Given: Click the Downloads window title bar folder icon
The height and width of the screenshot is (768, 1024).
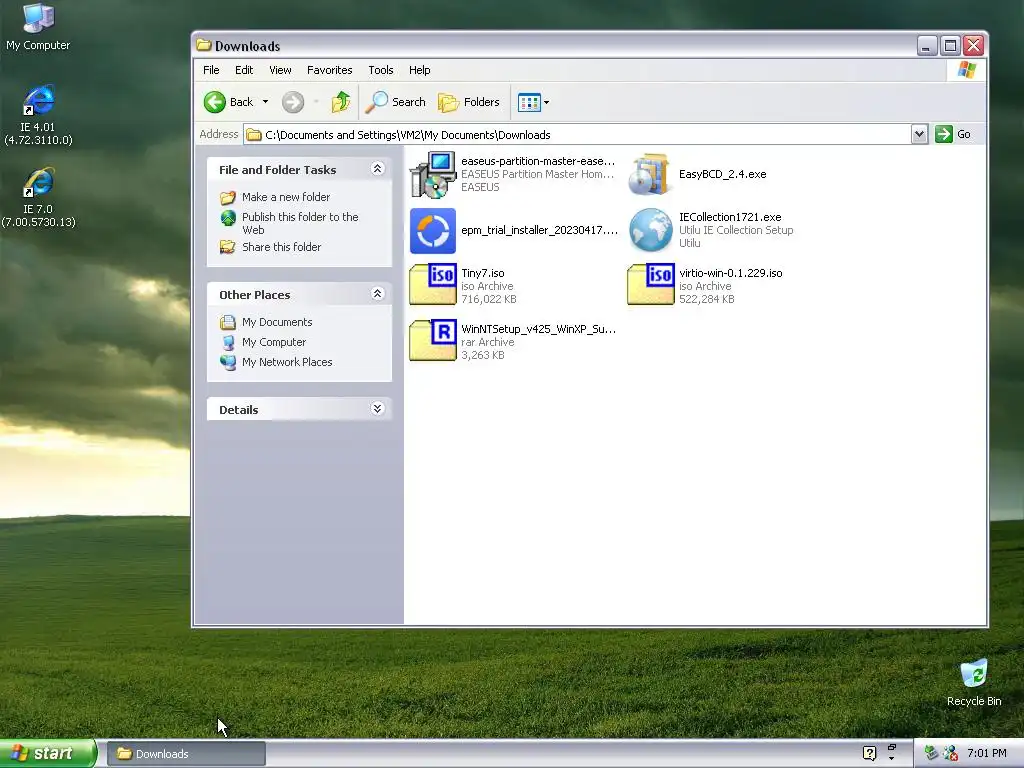Looking at the screenshot, I should pos(204,45).
